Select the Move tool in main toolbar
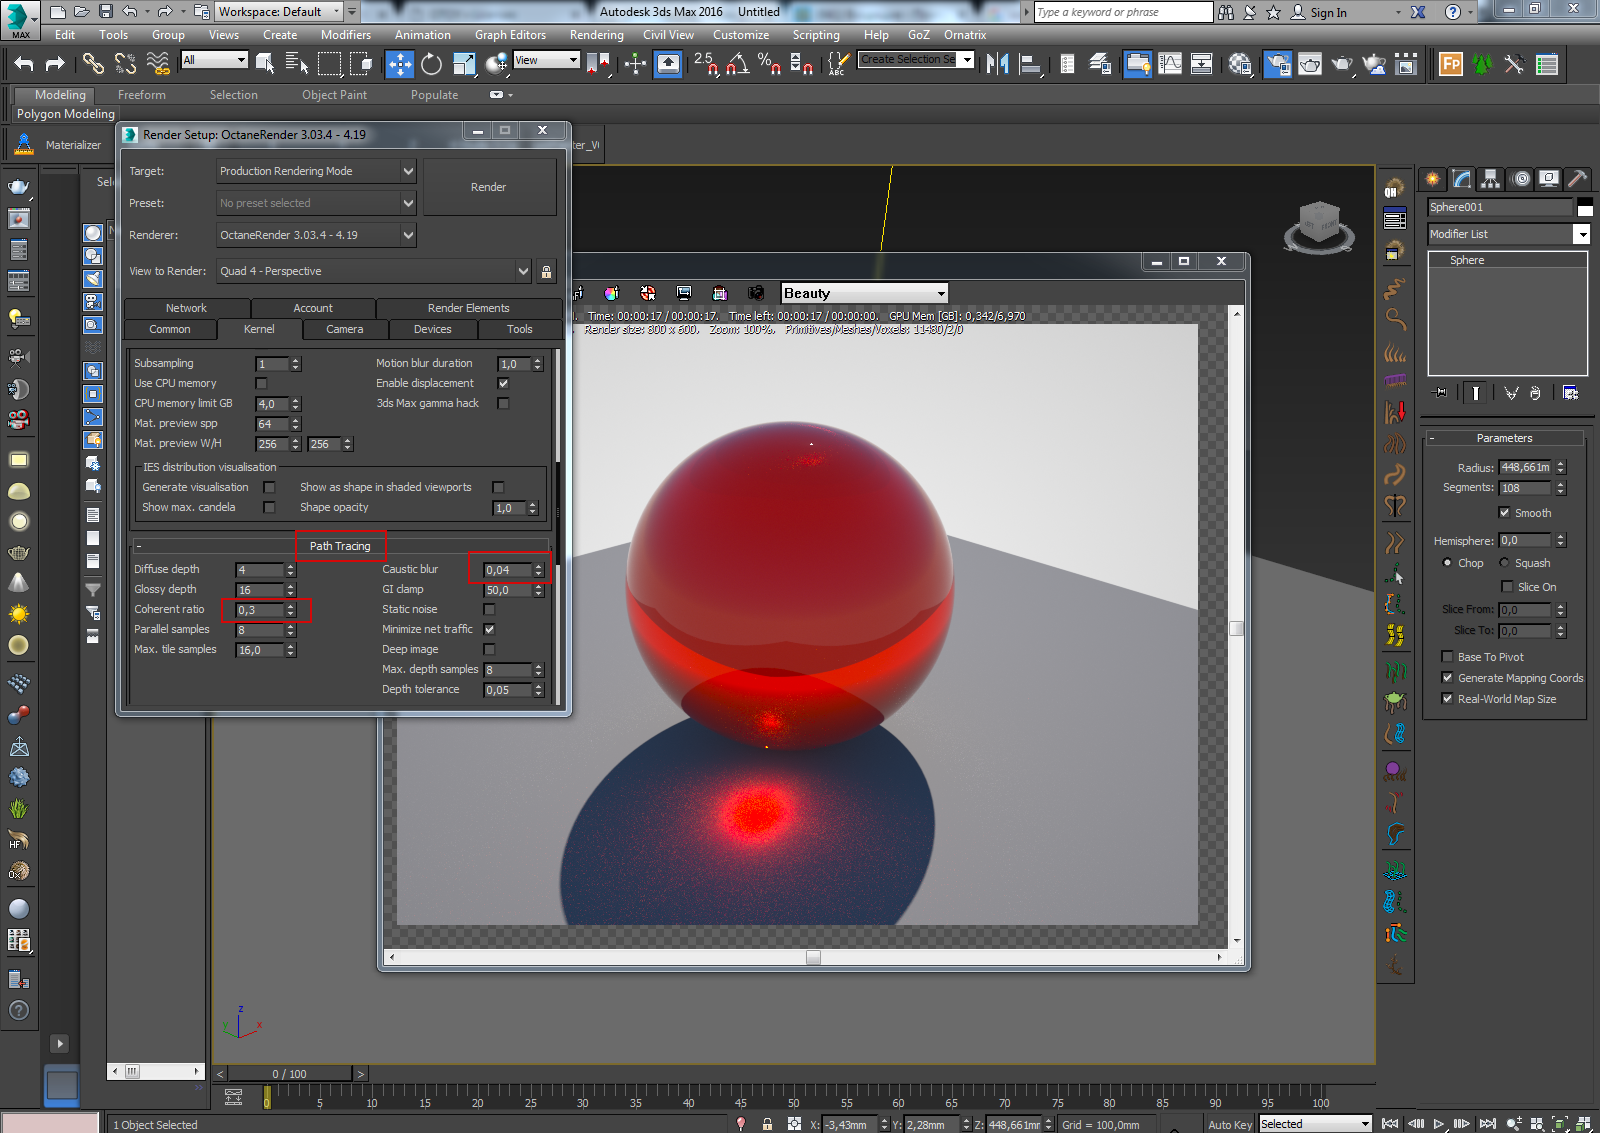The image size is (1600, 1133). tap(399, 64)
